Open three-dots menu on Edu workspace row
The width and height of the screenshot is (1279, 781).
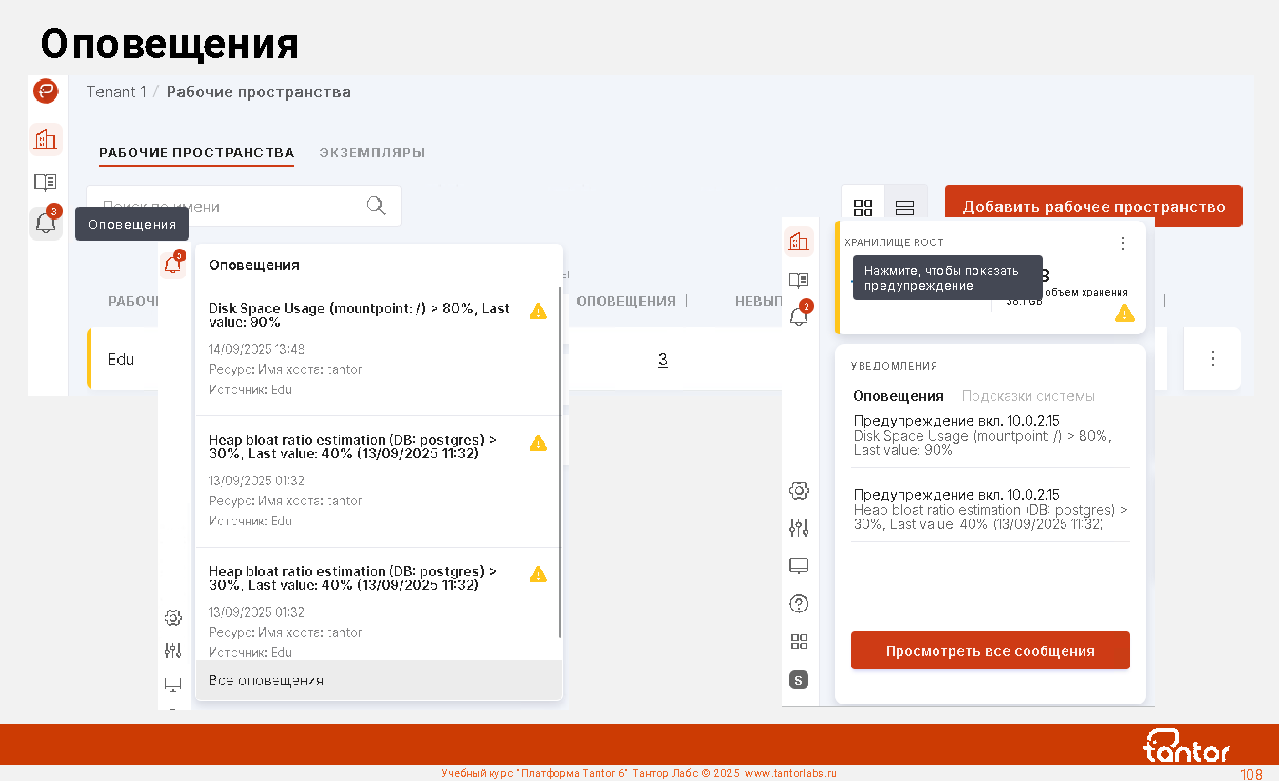coord(1212,358)
